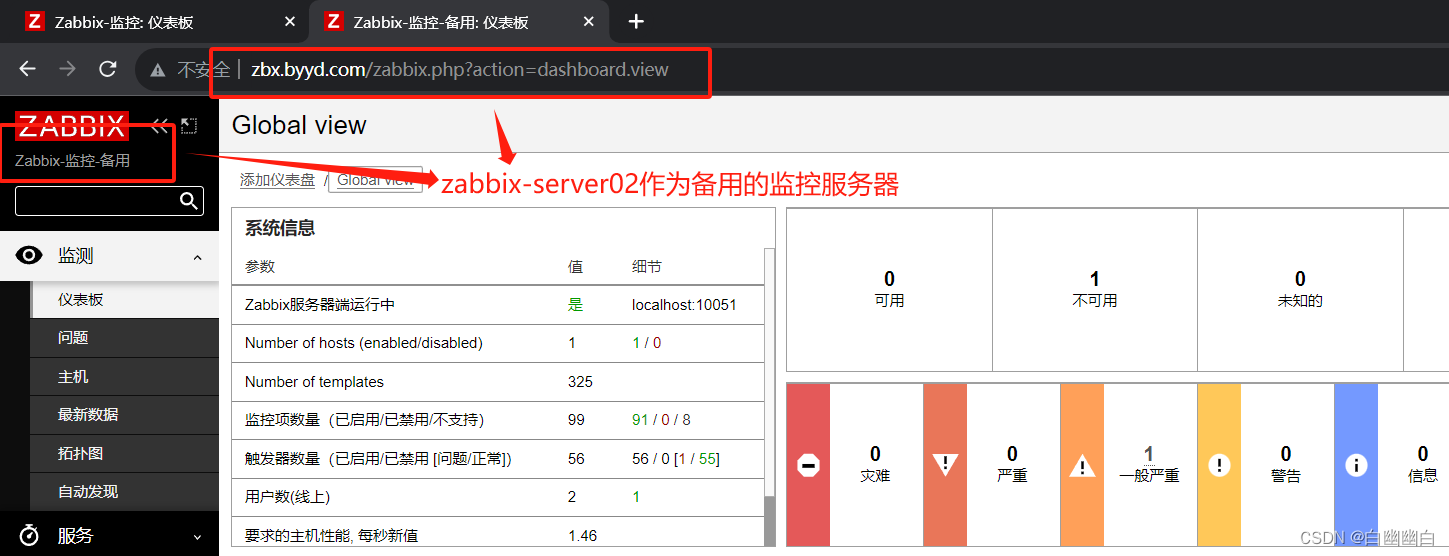Click the sidebar search magnifier icon

tap(189, 201)
